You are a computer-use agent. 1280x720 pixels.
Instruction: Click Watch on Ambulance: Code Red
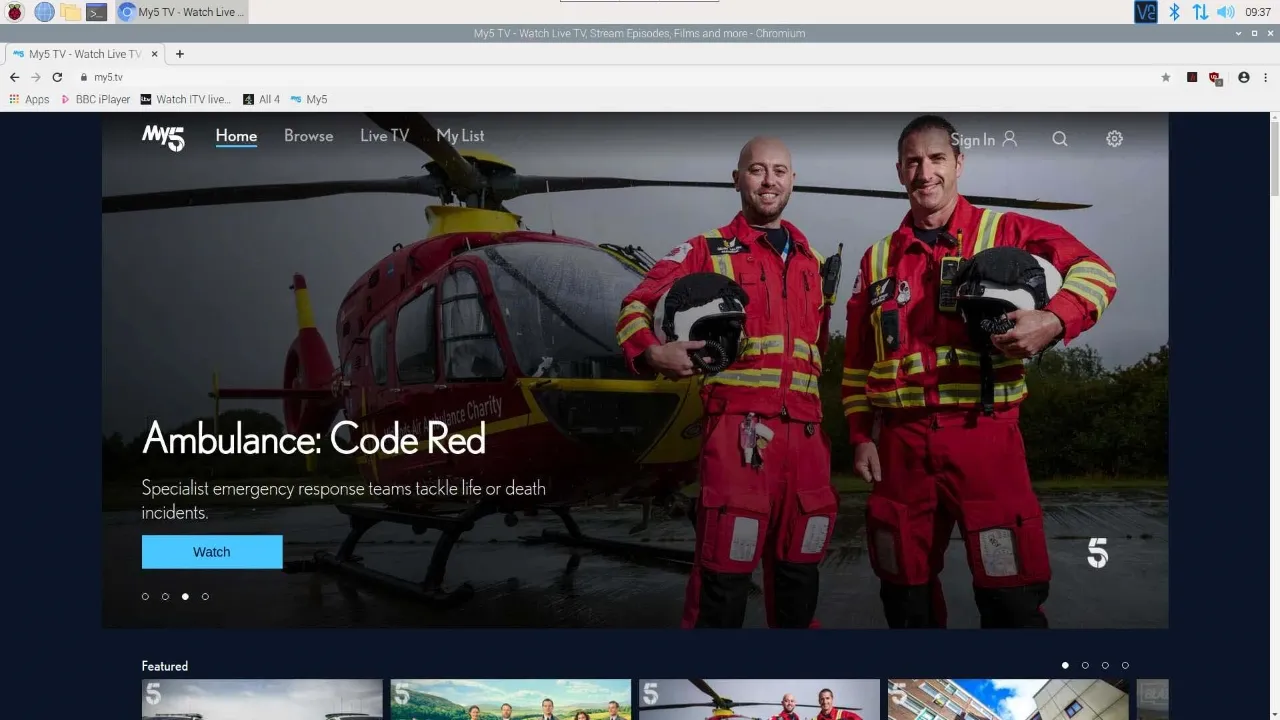(212, 551)
